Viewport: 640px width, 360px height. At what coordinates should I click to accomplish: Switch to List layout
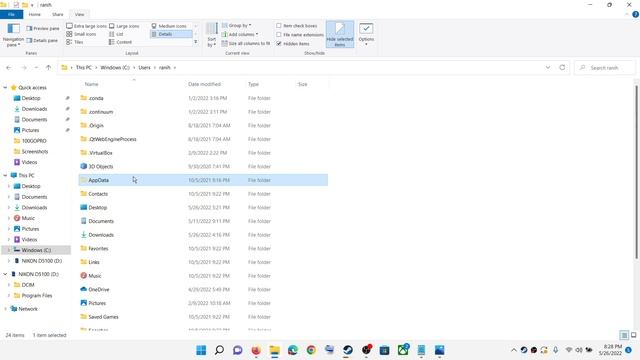tap(116, 34)
